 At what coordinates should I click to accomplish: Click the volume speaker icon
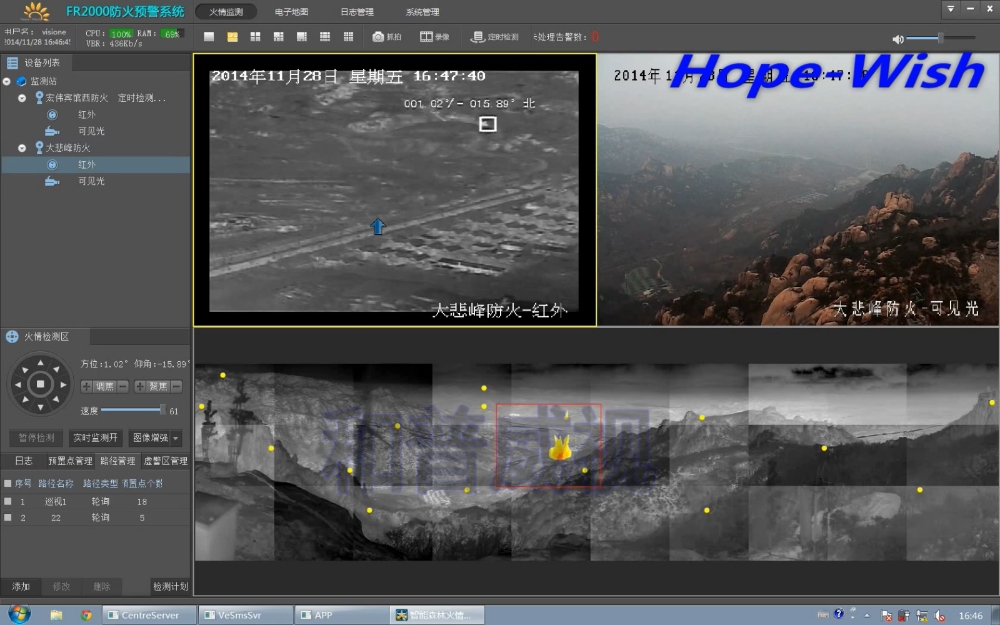click(898, 38)
